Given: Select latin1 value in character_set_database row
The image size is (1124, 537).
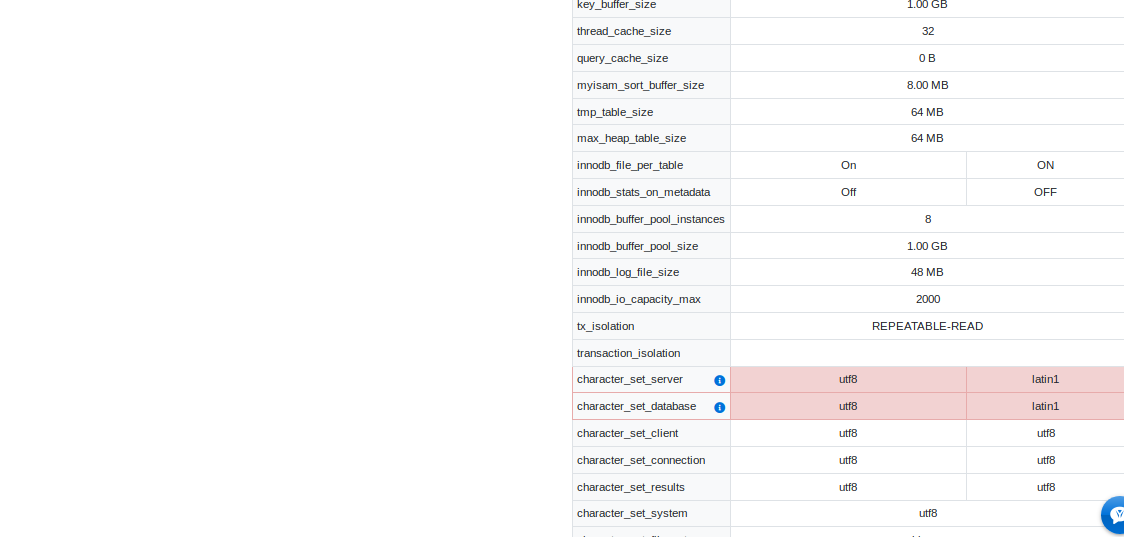Looking at the screenshot, I should (1045, 407).
